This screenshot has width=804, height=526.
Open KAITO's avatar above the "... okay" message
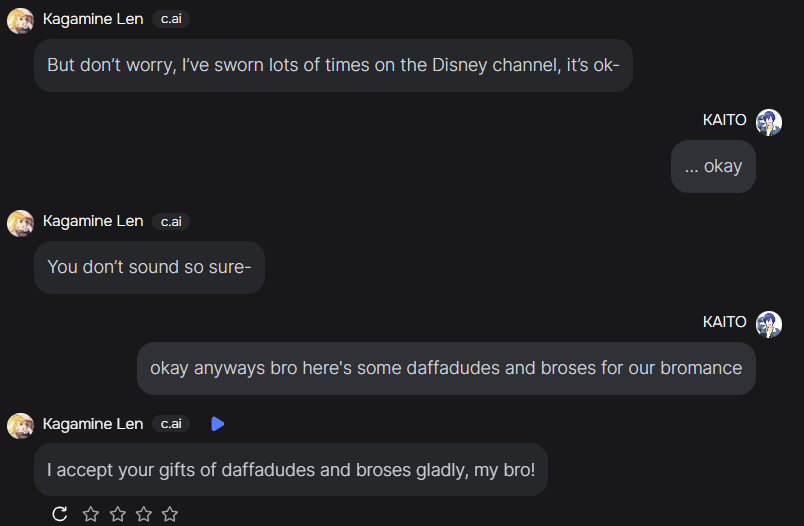click(768, 122)
